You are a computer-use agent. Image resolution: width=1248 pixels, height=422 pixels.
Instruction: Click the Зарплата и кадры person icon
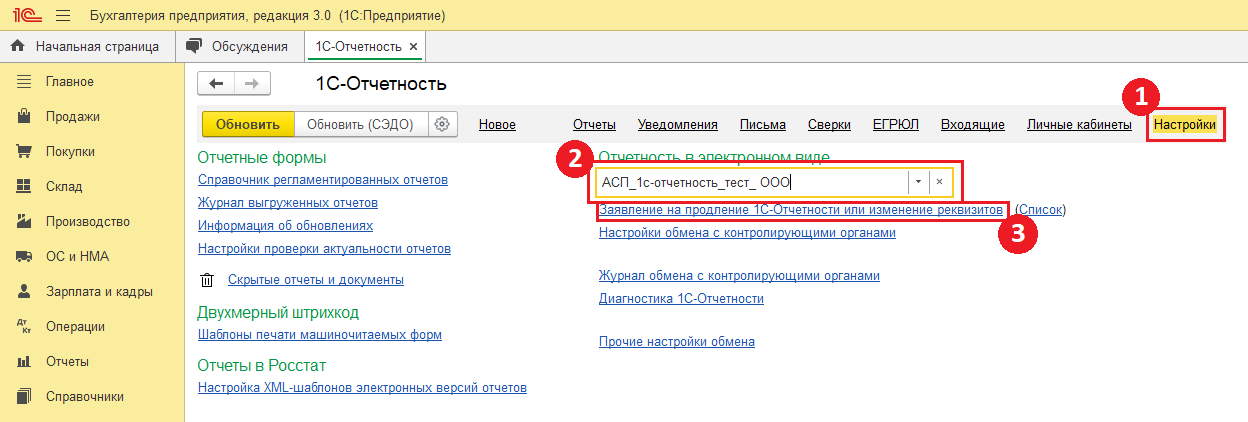coord(24,291)
